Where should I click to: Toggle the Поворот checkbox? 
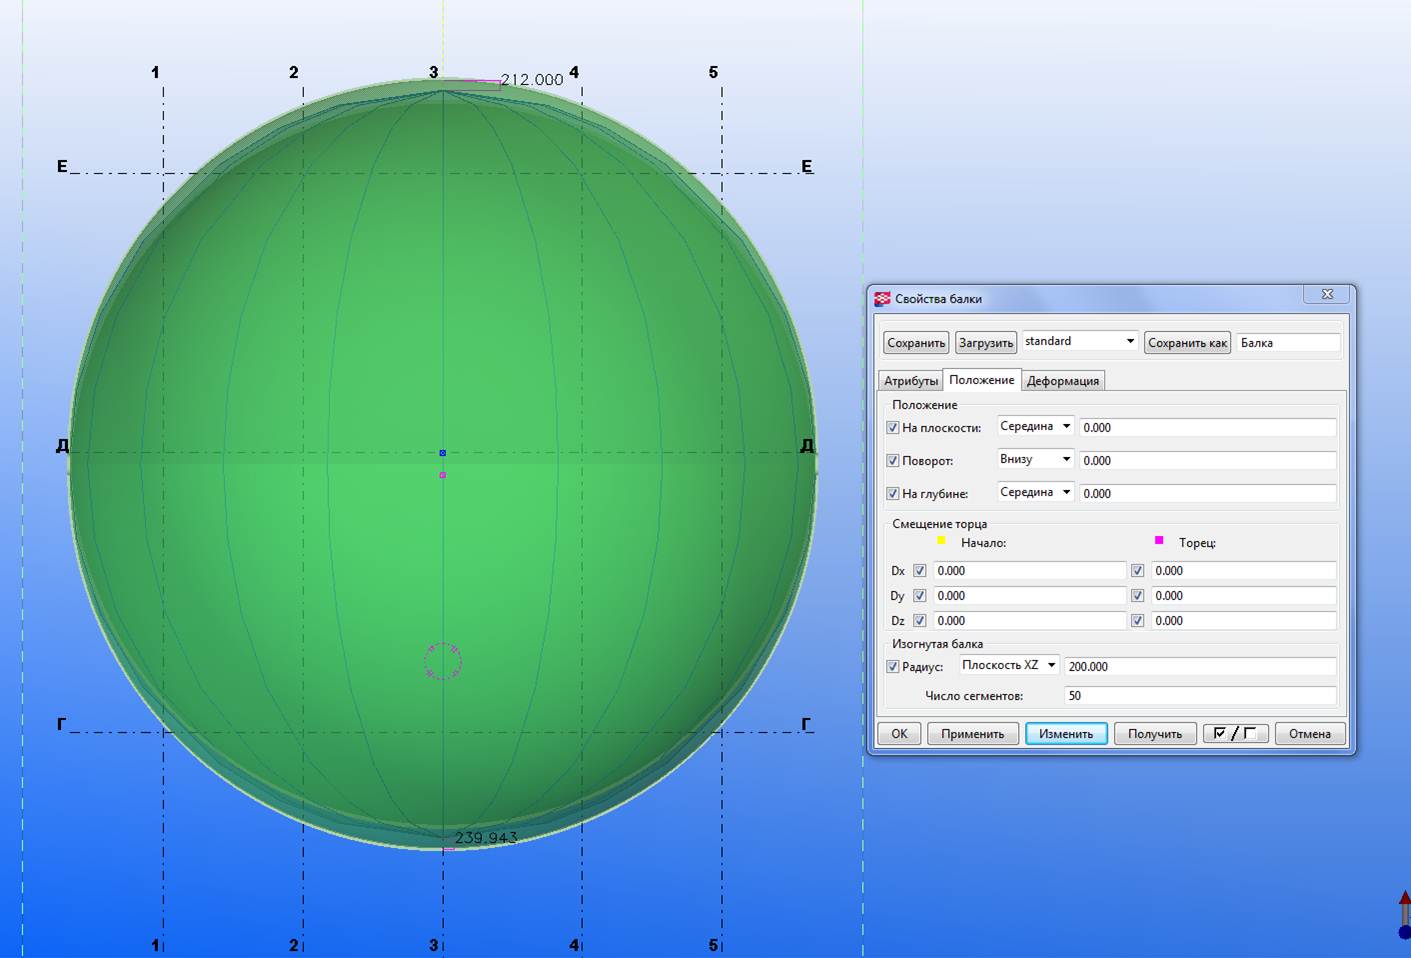pos(893,461)
